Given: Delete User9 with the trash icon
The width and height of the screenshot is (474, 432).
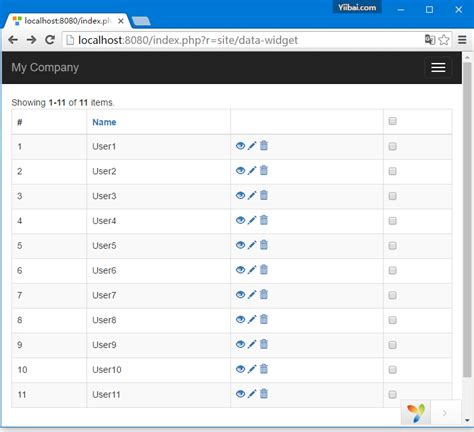Looking at the screenshot, I should pos(264,344).
